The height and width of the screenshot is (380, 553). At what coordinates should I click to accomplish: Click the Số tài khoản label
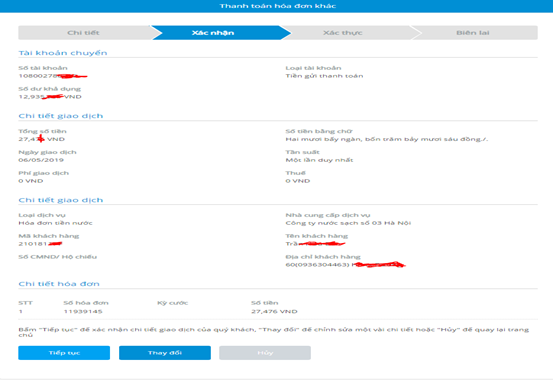tap(43, 68)
